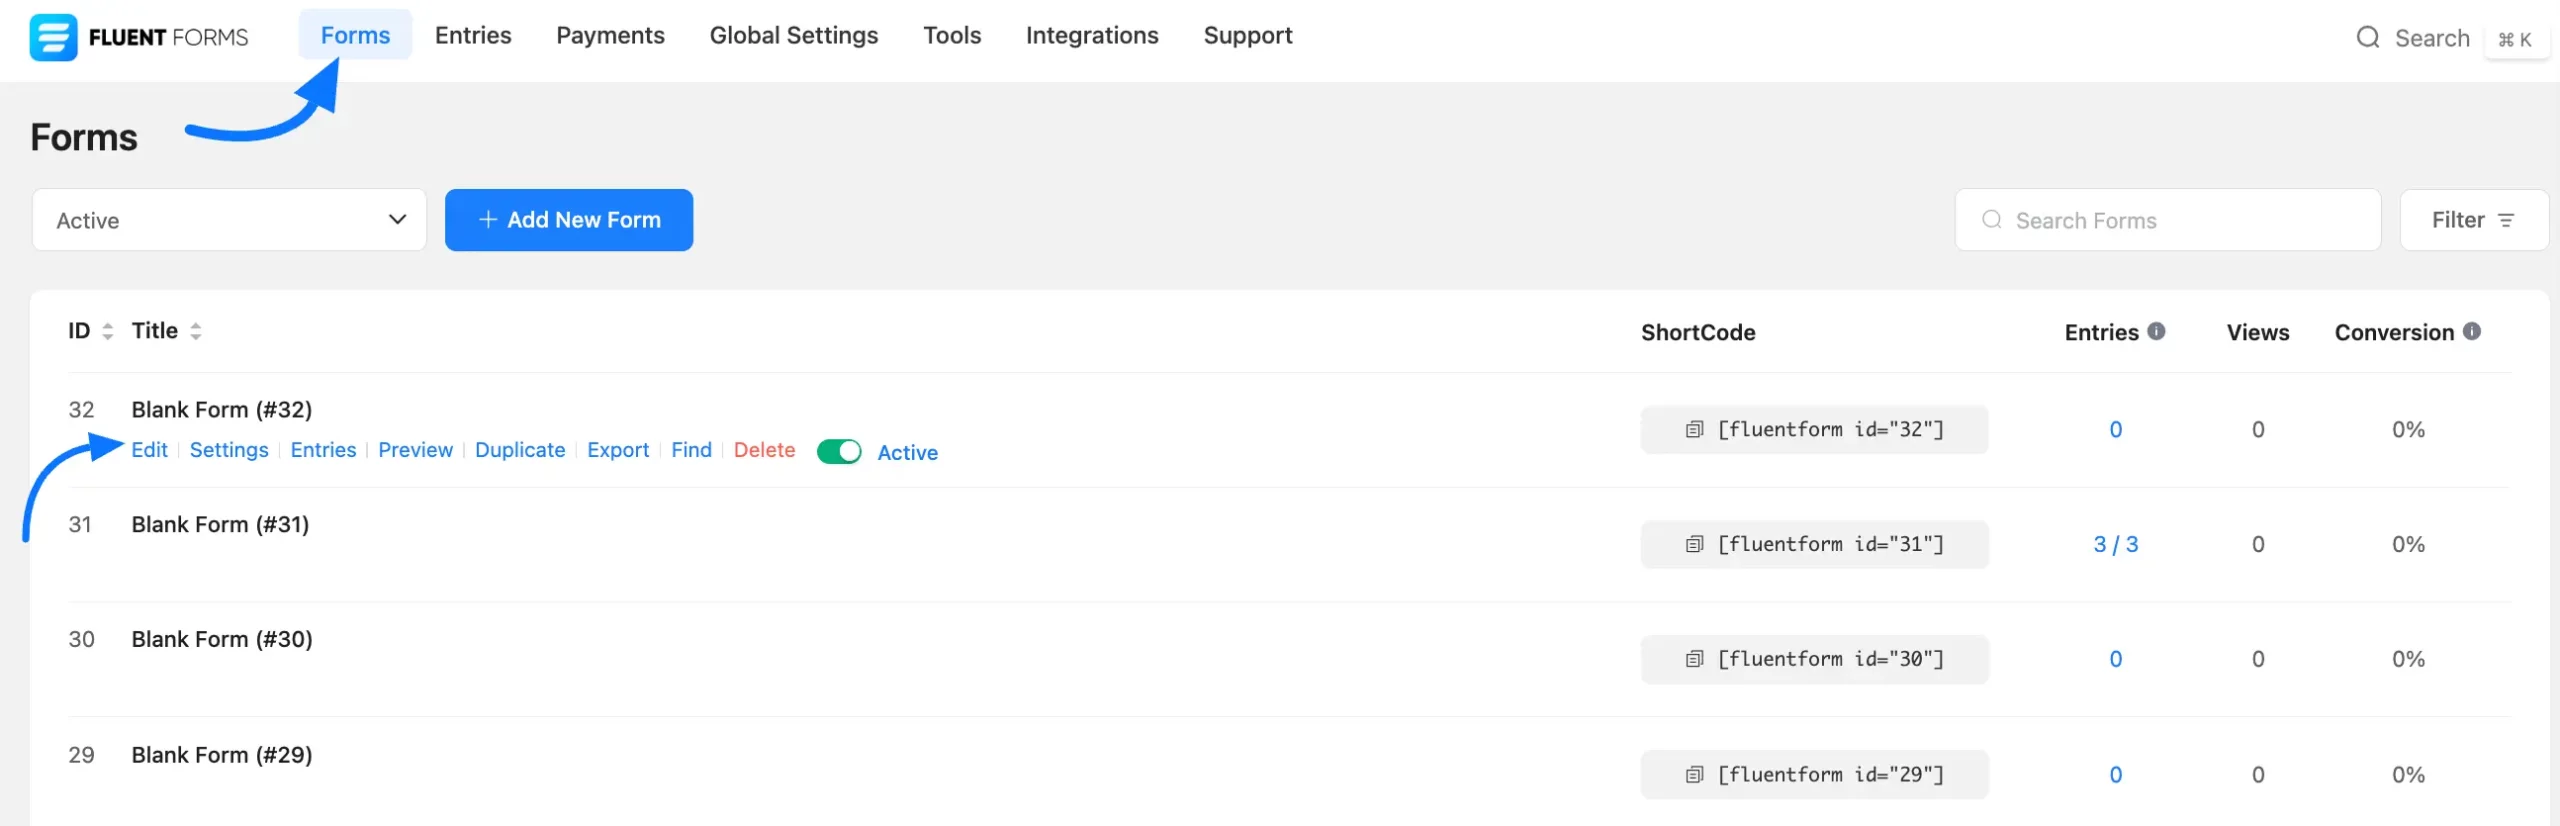
Task: Click Add New Form button
Action: [x=568, y=220]
